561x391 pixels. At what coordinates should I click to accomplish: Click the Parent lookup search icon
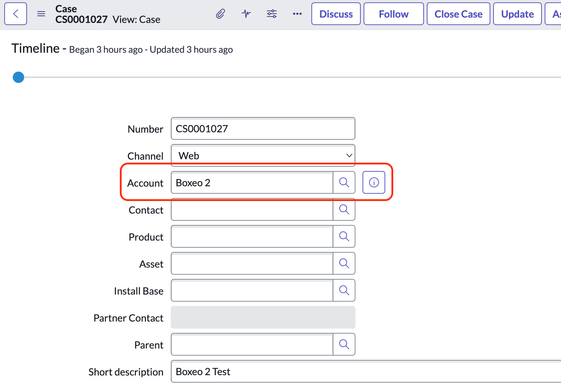click(344, 344)
